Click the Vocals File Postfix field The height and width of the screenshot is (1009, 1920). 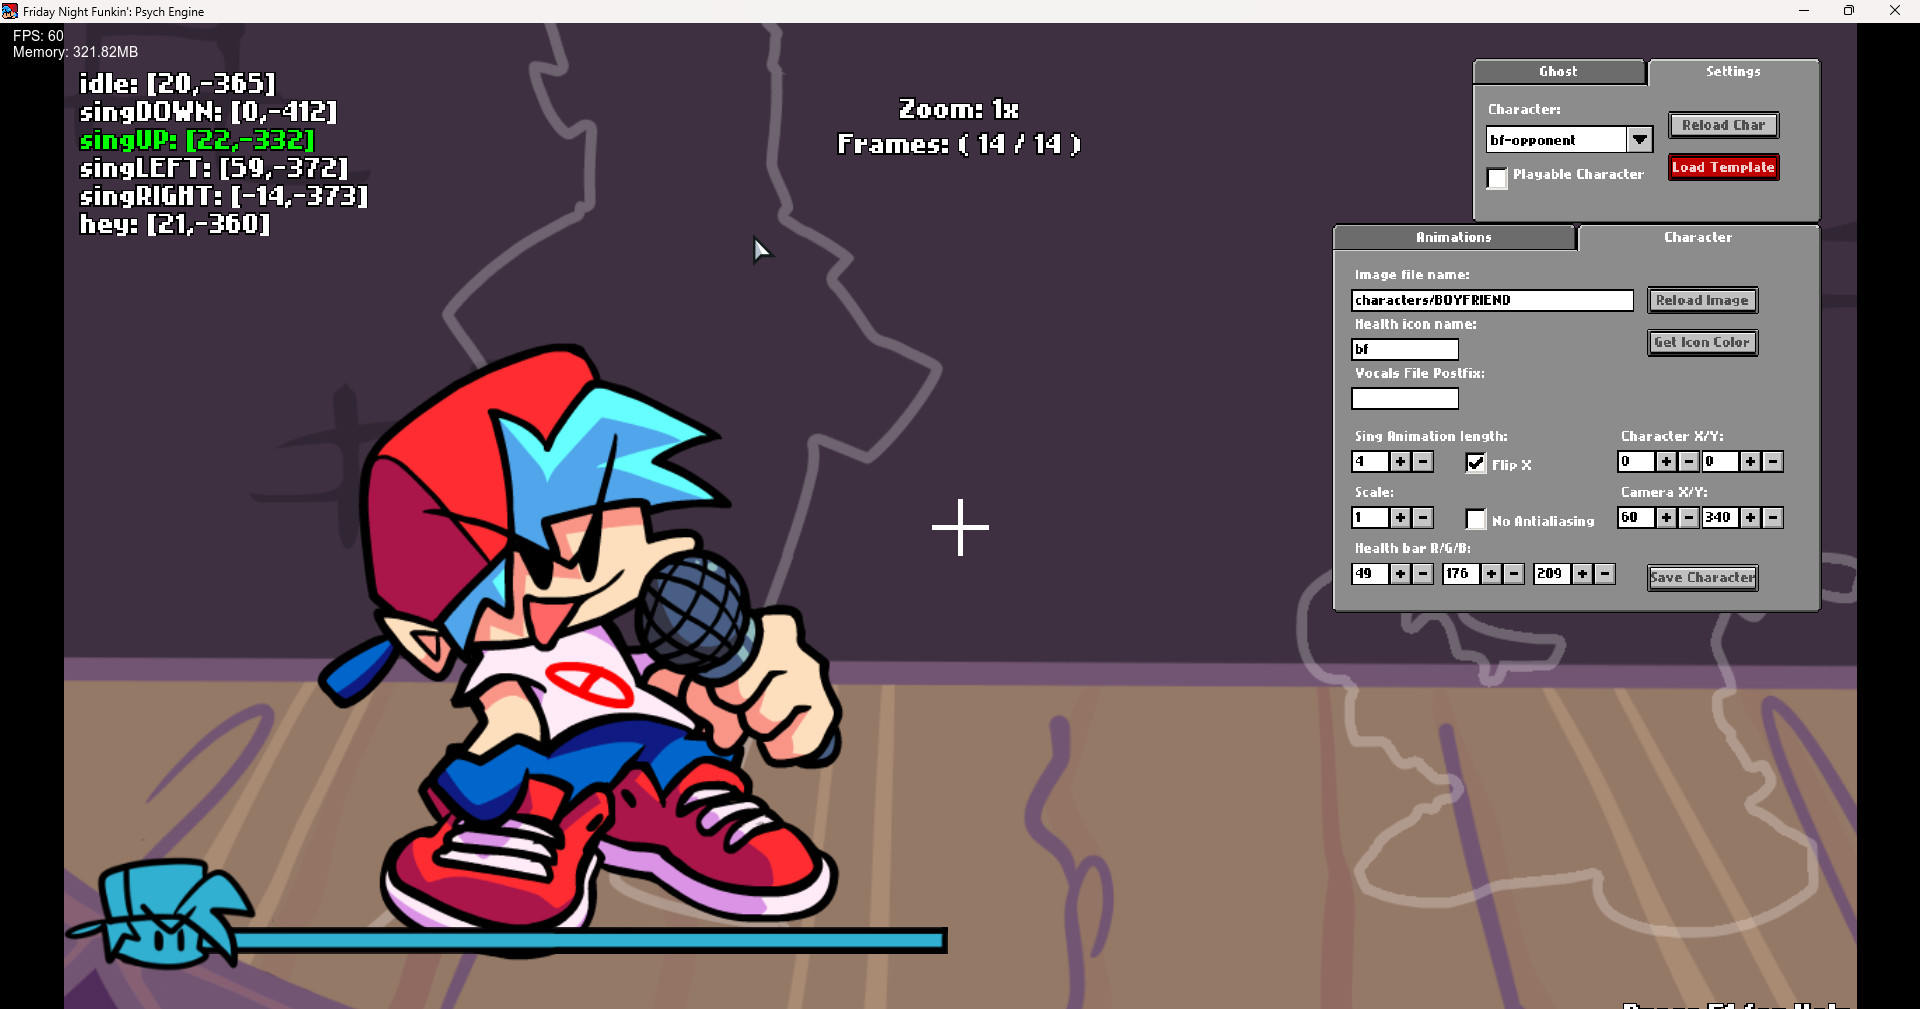[1405, 398]
